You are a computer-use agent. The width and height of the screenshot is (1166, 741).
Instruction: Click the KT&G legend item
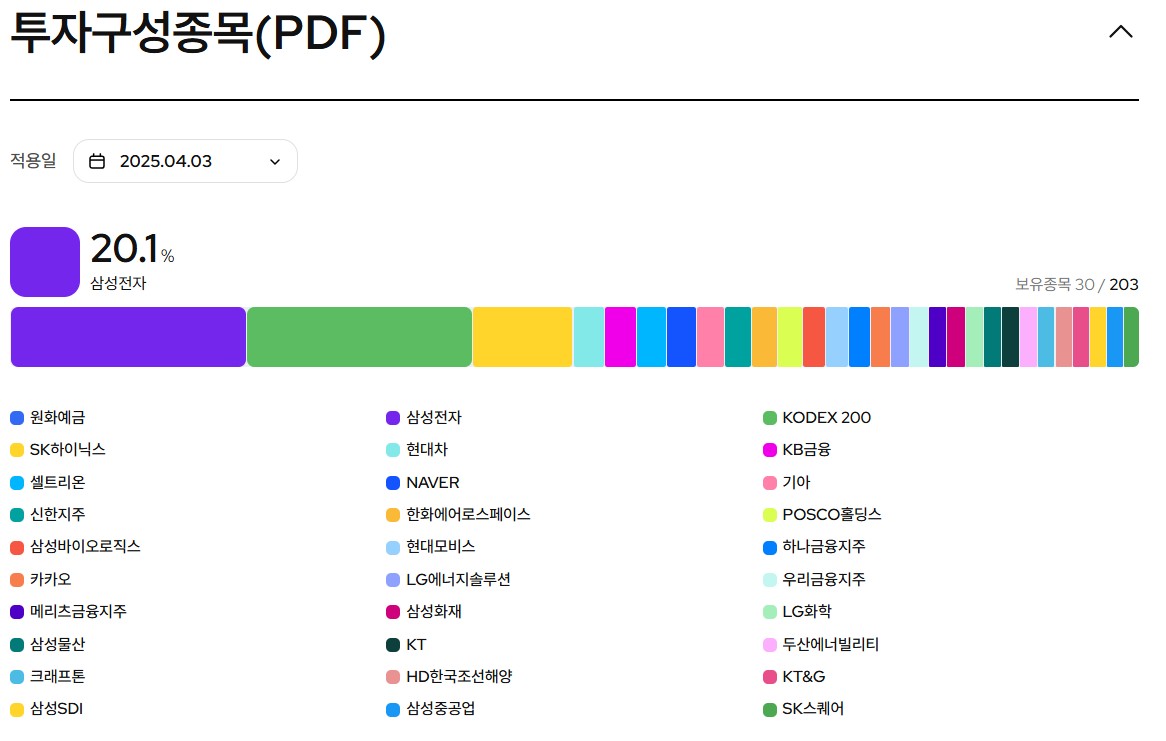pos(795,676)
